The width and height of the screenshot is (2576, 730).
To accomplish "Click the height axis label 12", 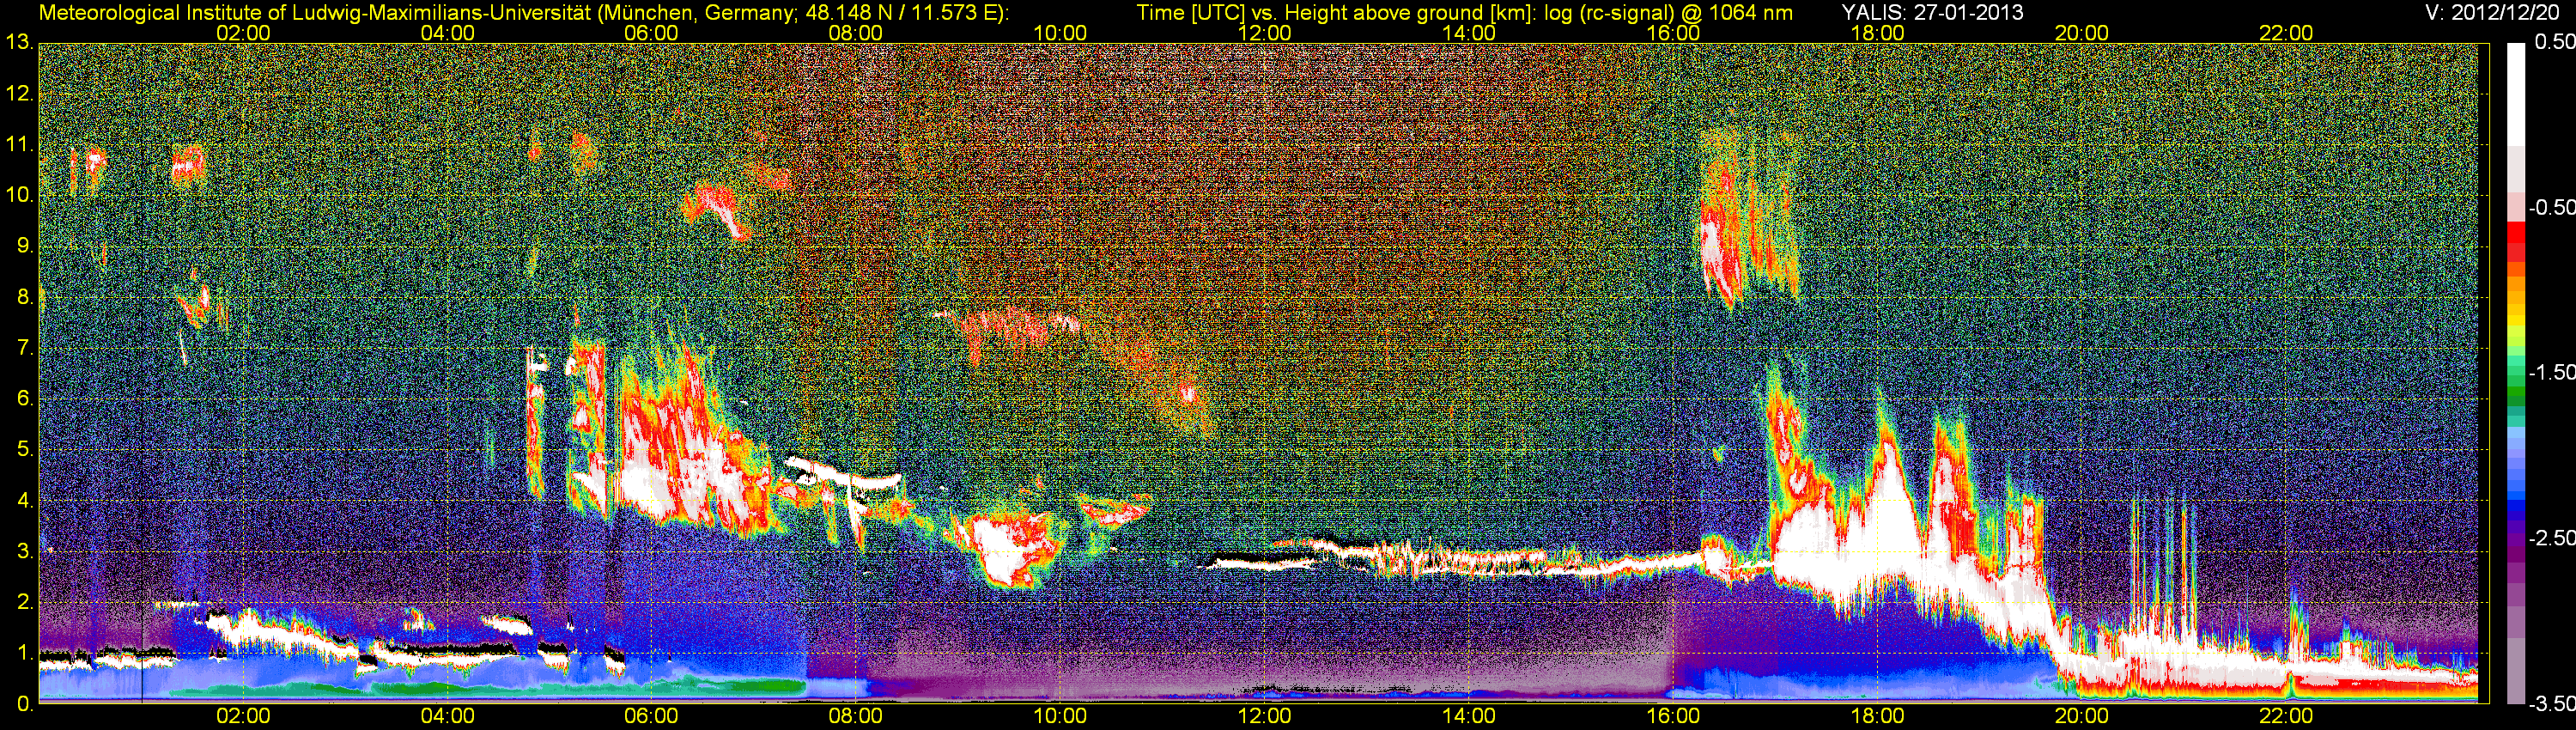I will tap(18, 93).
